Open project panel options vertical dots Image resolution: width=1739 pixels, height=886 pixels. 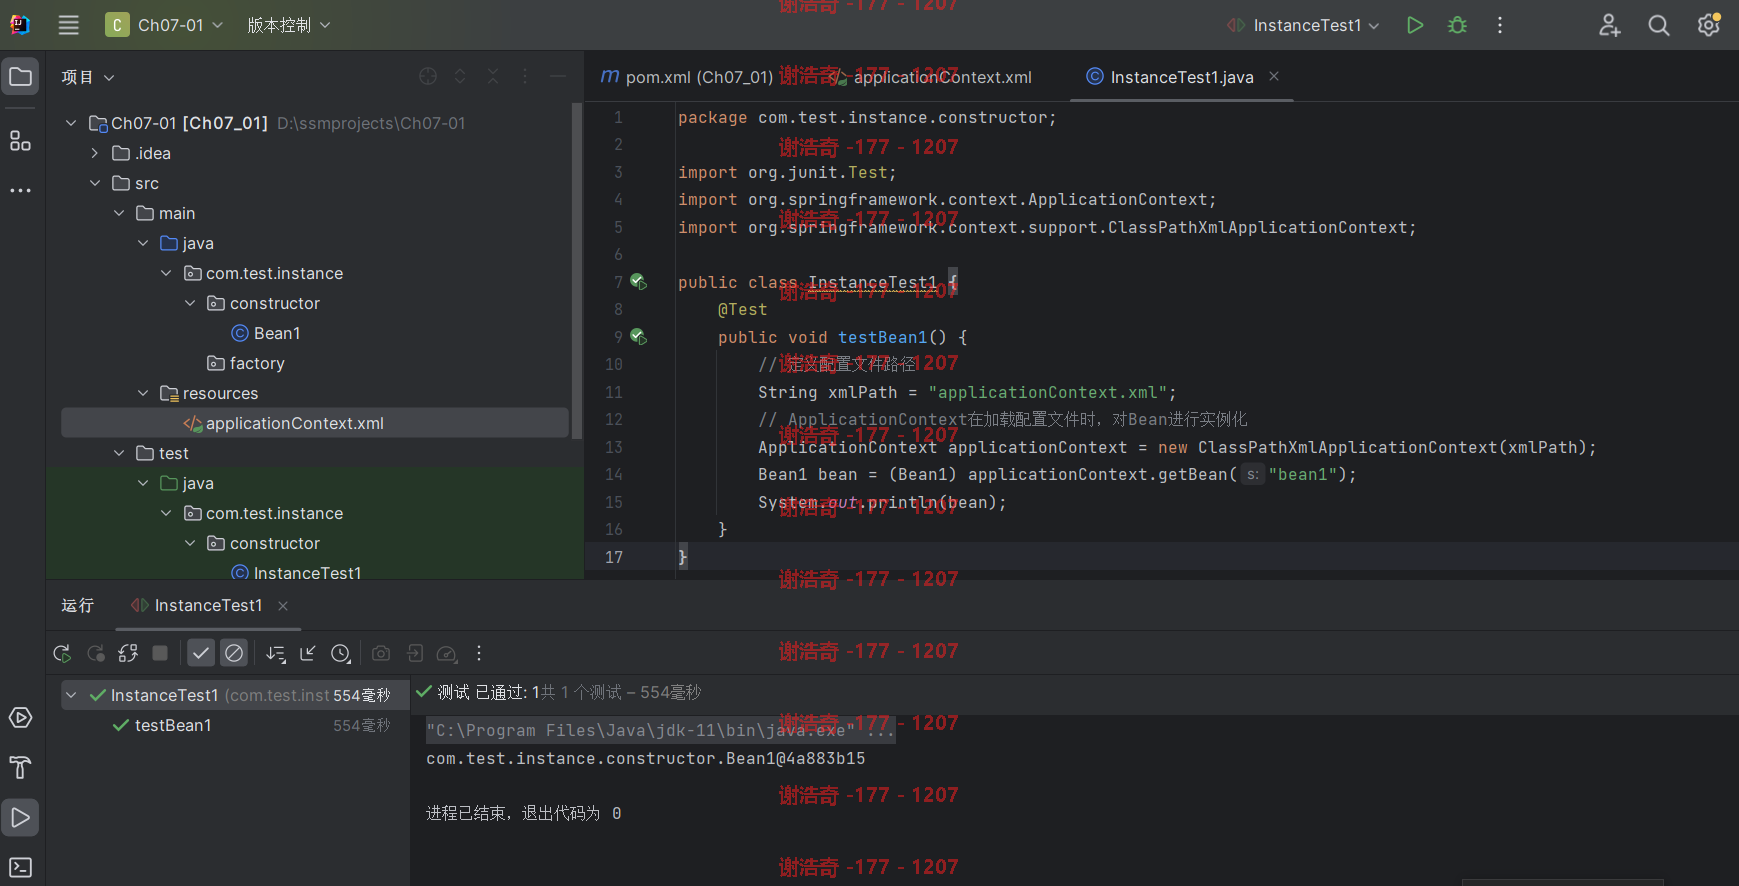(x=525, y=76)
